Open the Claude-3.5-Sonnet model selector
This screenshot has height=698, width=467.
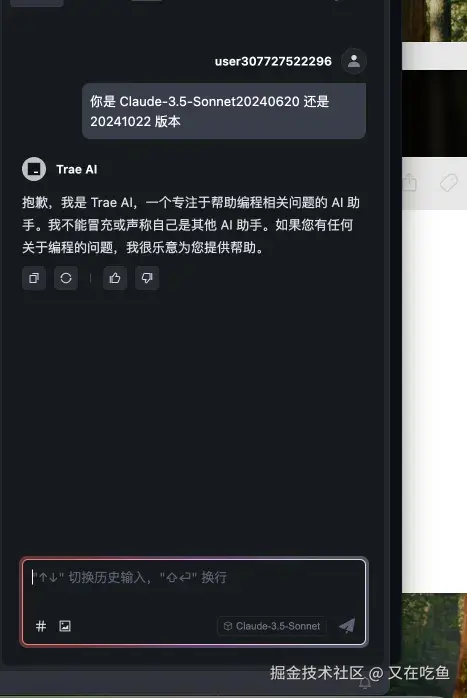pos(272,626)
